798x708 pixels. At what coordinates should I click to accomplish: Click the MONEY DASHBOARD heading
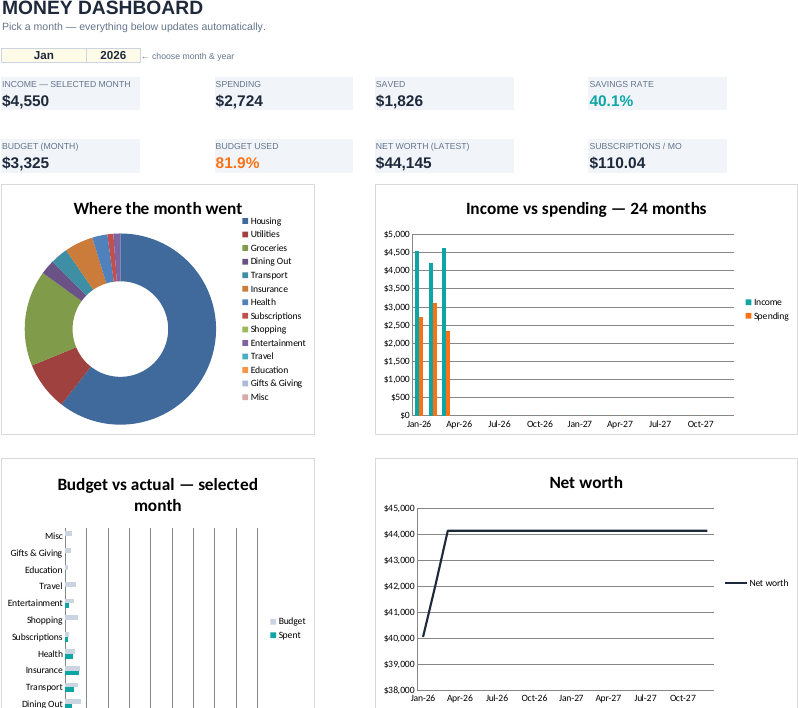[x=102, y=8]
